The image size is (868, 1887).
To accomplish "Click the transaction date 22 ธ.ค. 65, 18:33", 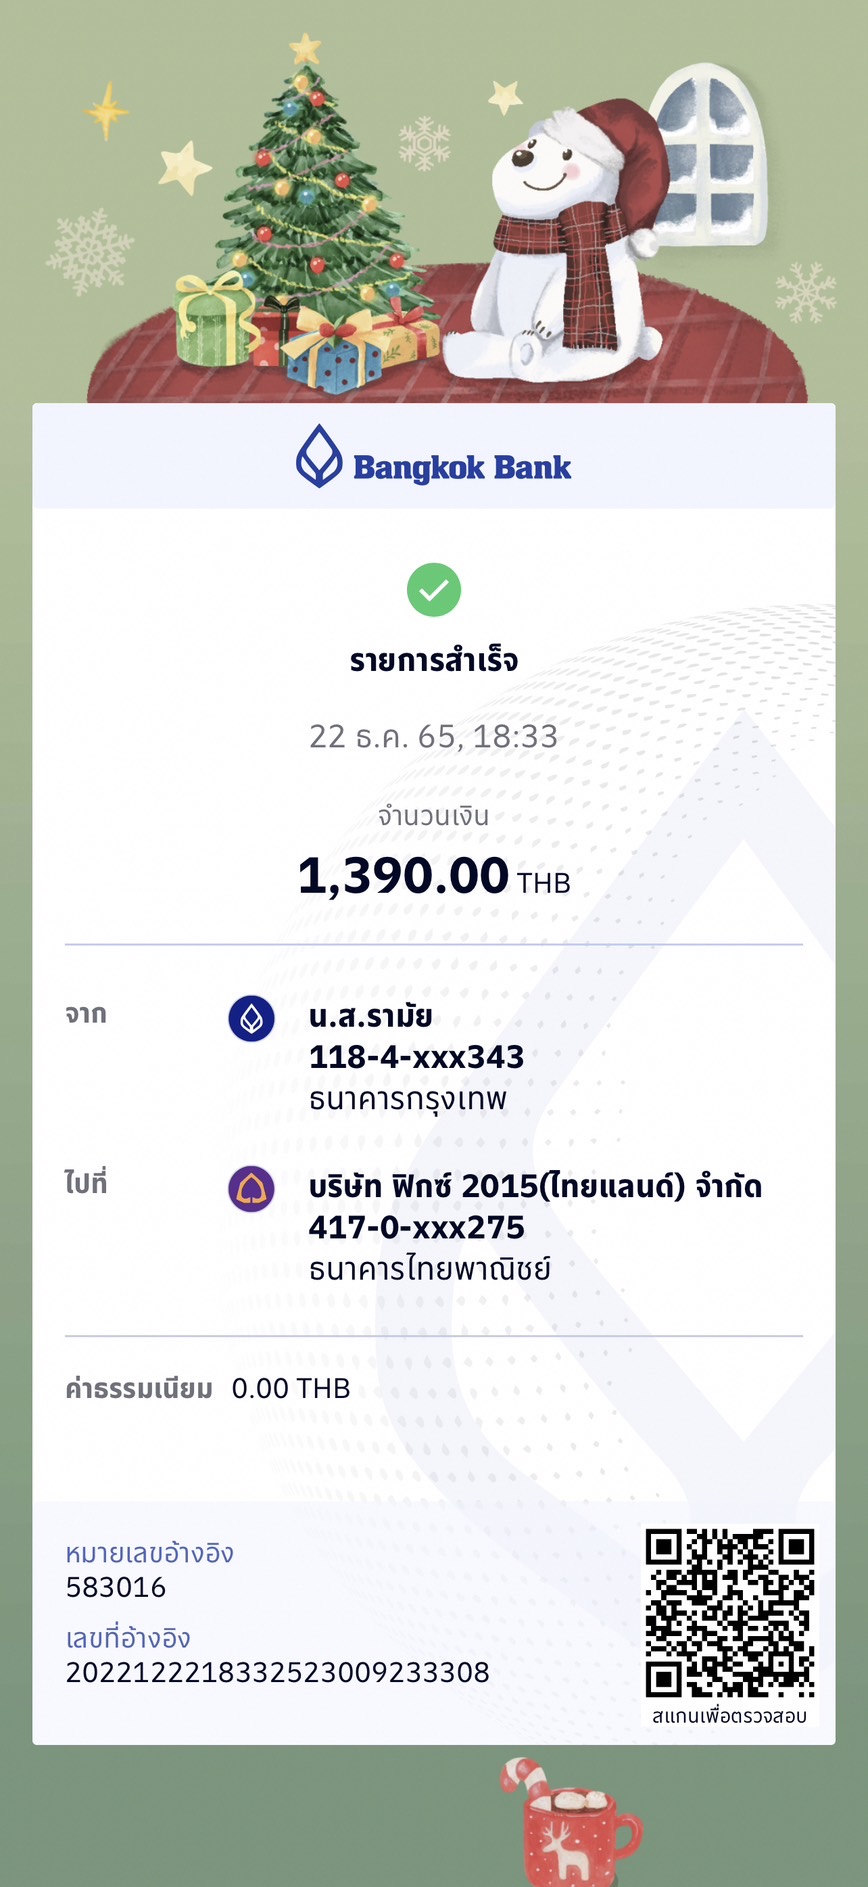I will (434, 737).
